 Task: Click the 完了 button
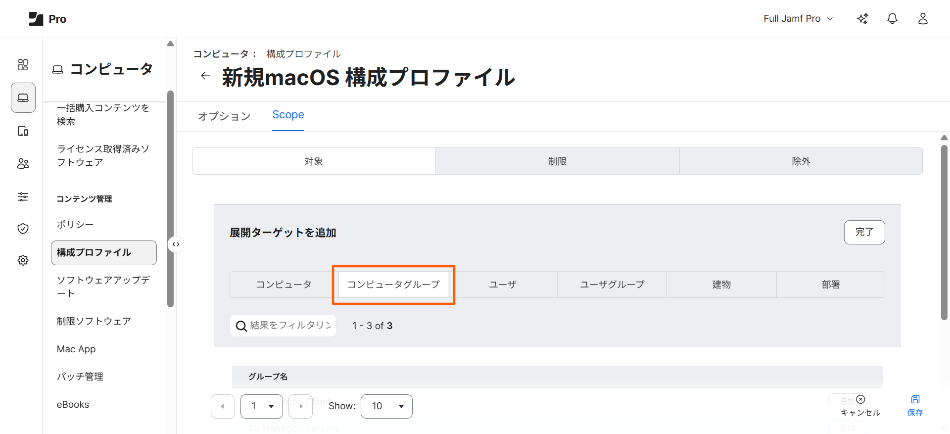(864, 232)
